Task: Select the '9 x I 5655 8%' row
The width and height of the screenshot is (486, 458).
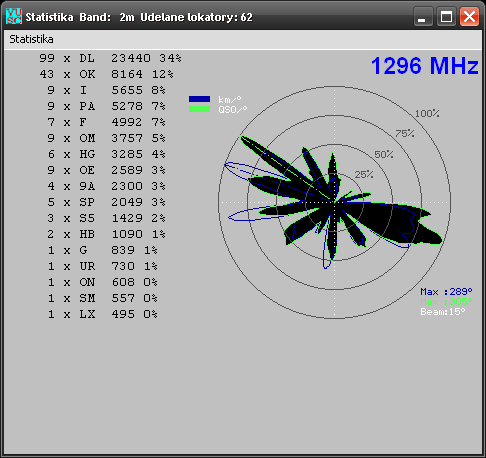Action: click(106, 90)
